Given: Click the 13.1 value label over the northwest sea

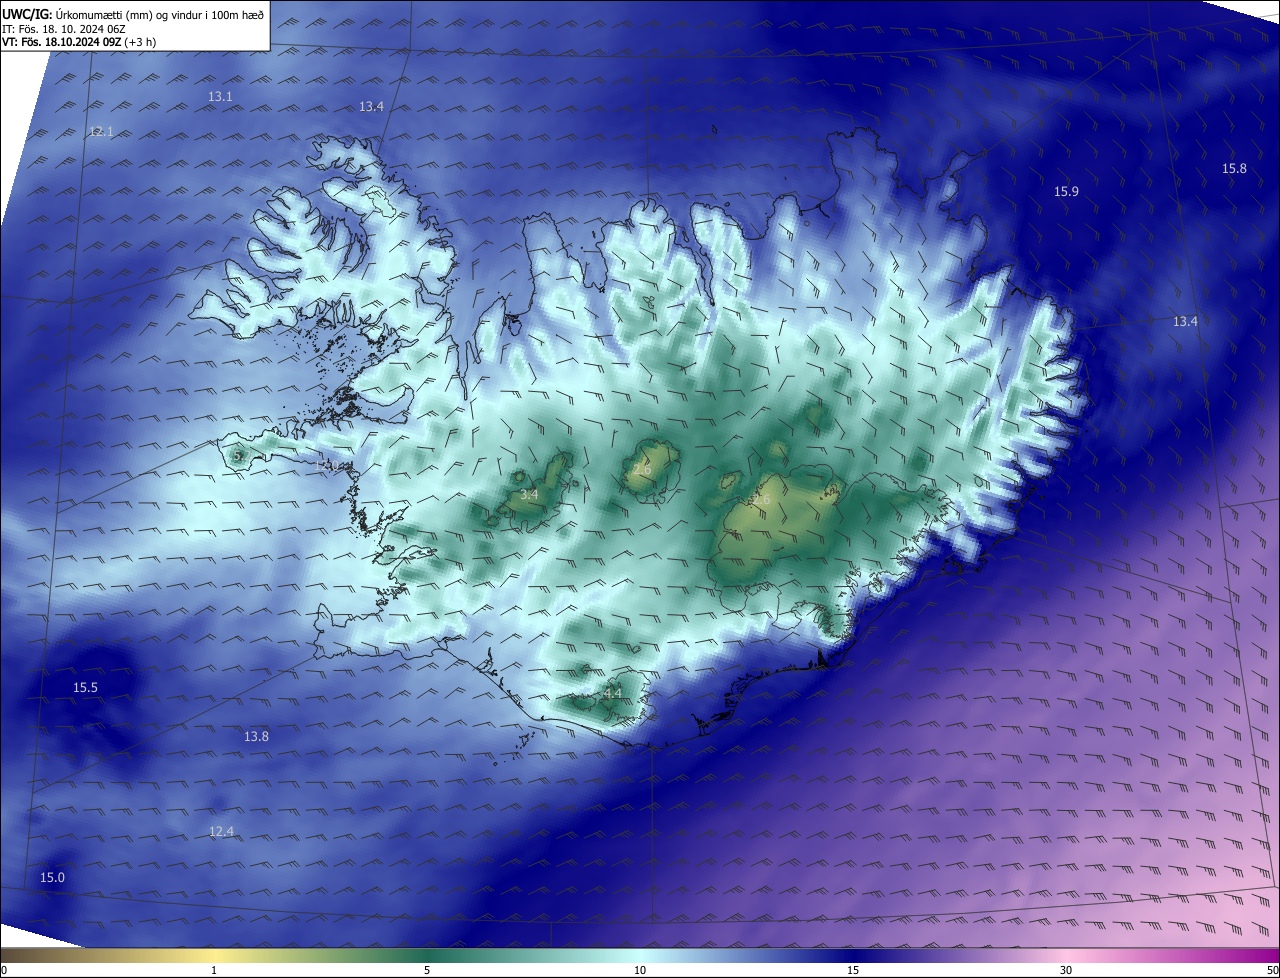Looking at the screenshot, I should click(x=220, y=97).
